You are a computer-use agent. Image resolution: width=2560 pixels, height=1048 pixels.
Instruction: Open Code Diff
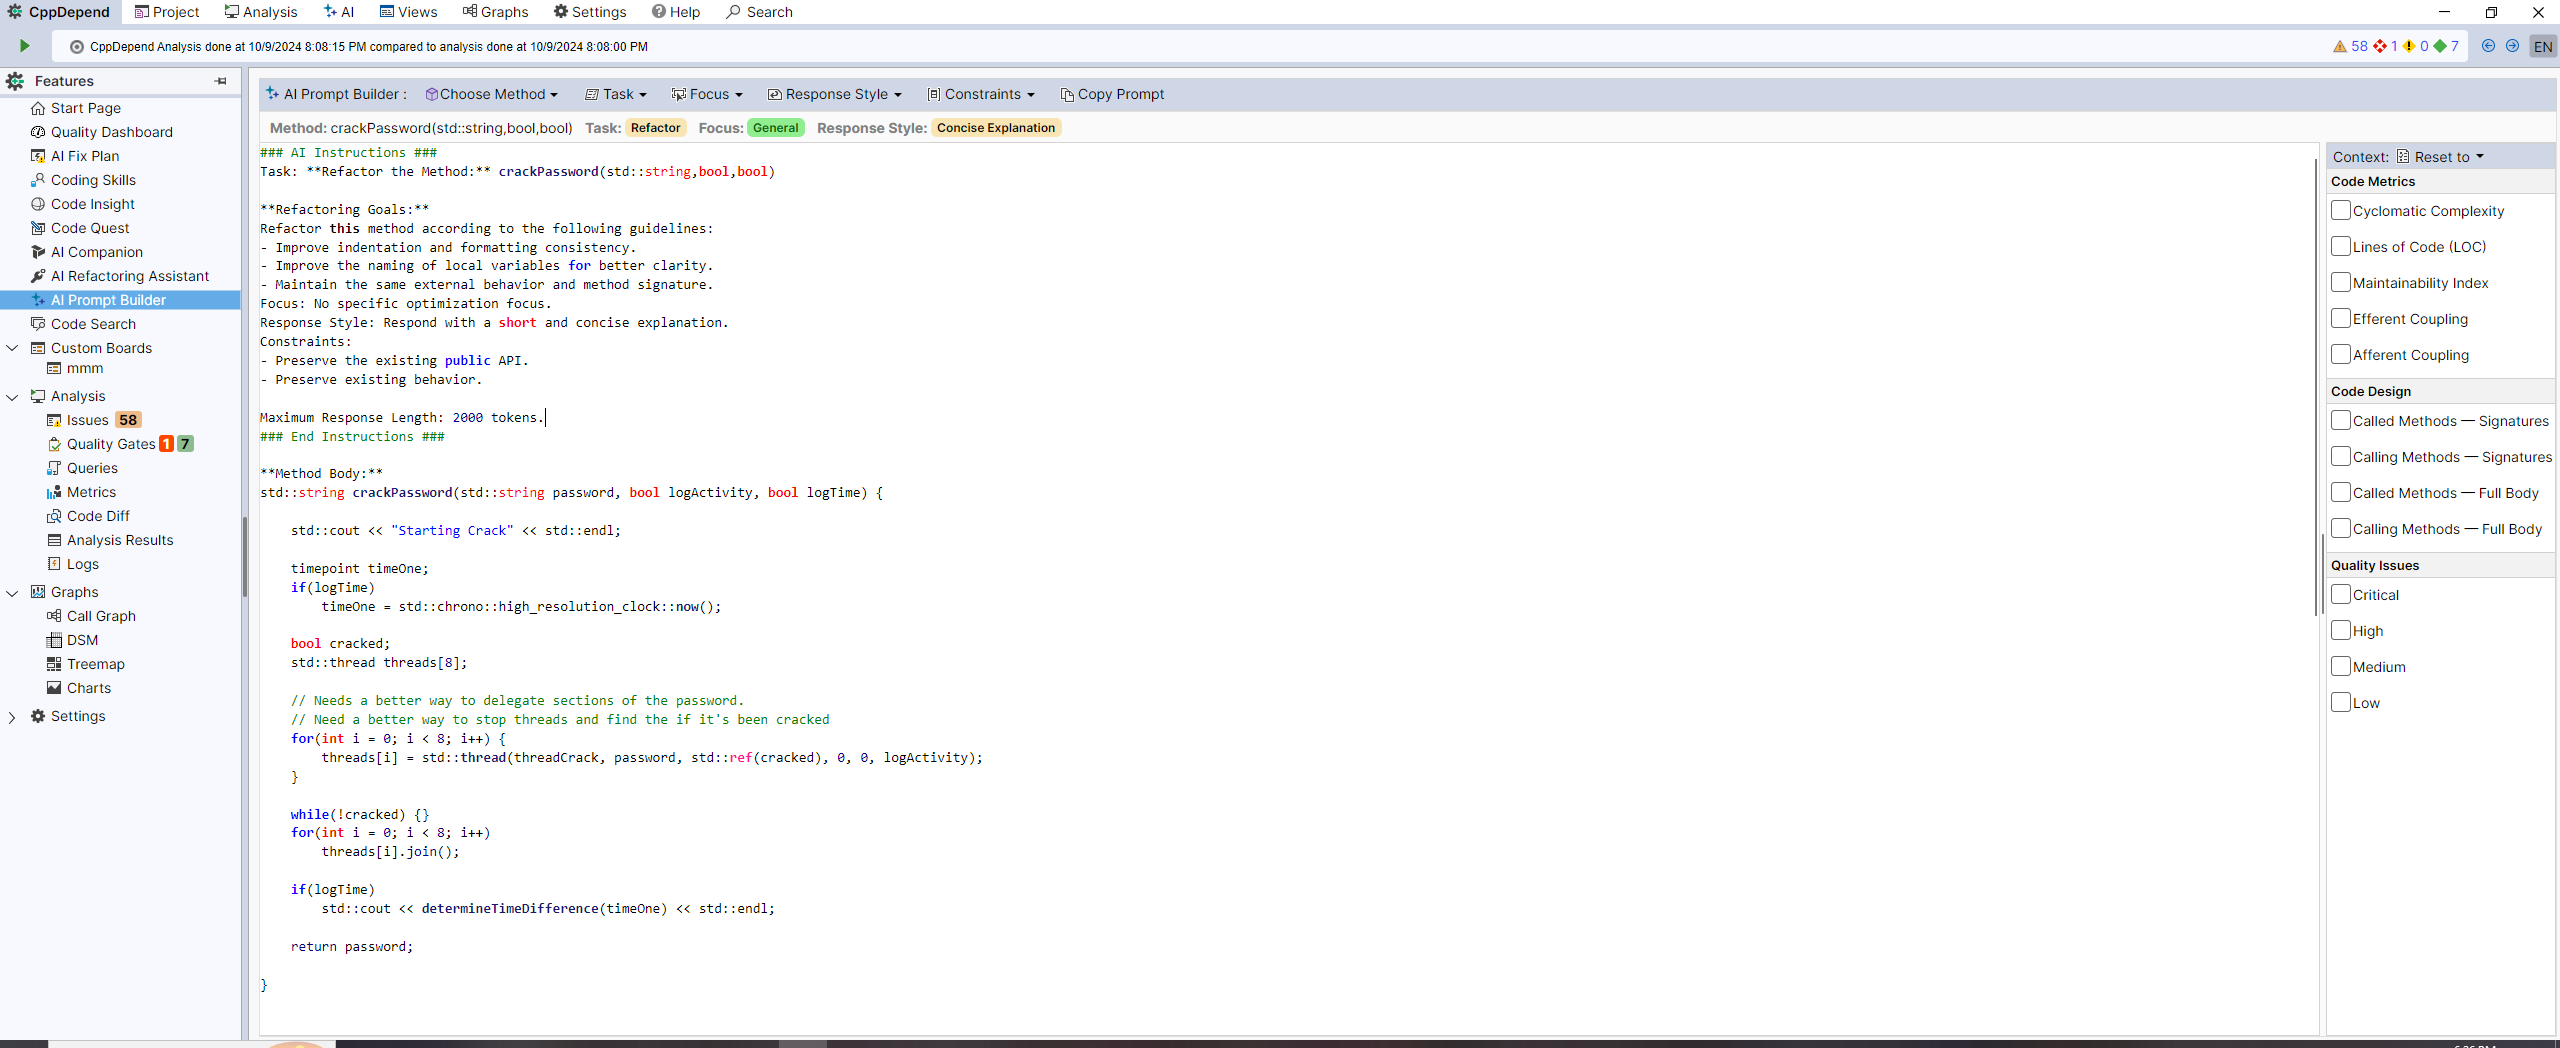(x=97, y=515)
